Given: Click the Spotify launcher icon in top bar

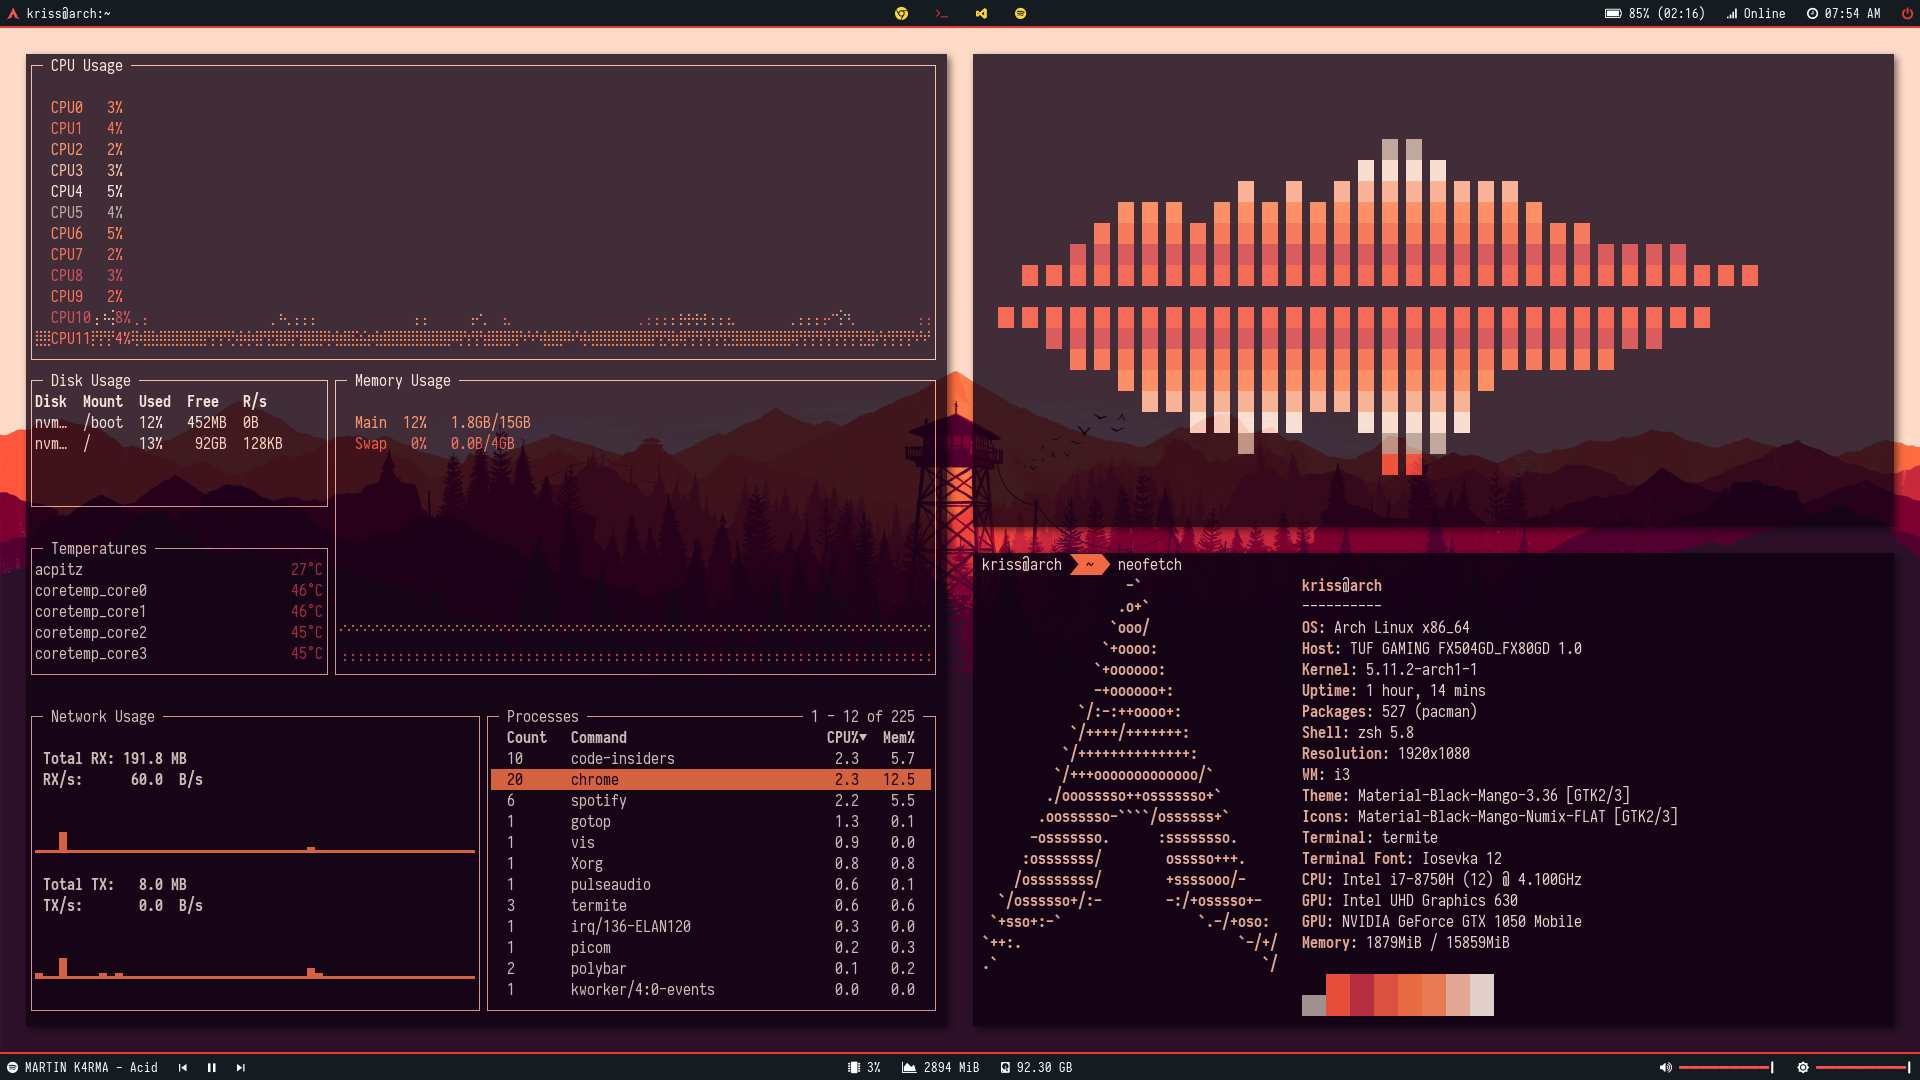Looking at the screenshot, I should tap(1020, 14).
